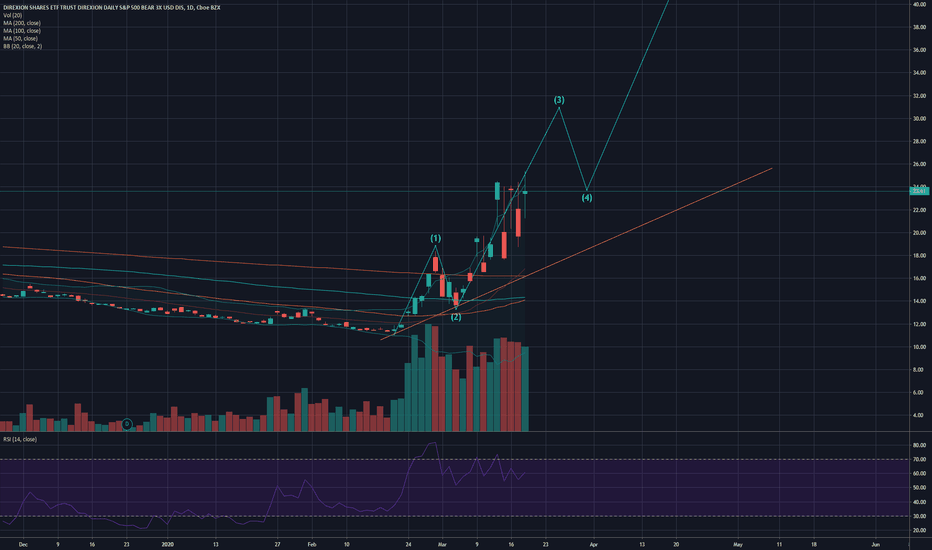Click the Dec label on time axis
Image resolution: width=932 pixels, height=550 pixels.
pyautogui.click(x=23, y=544)
